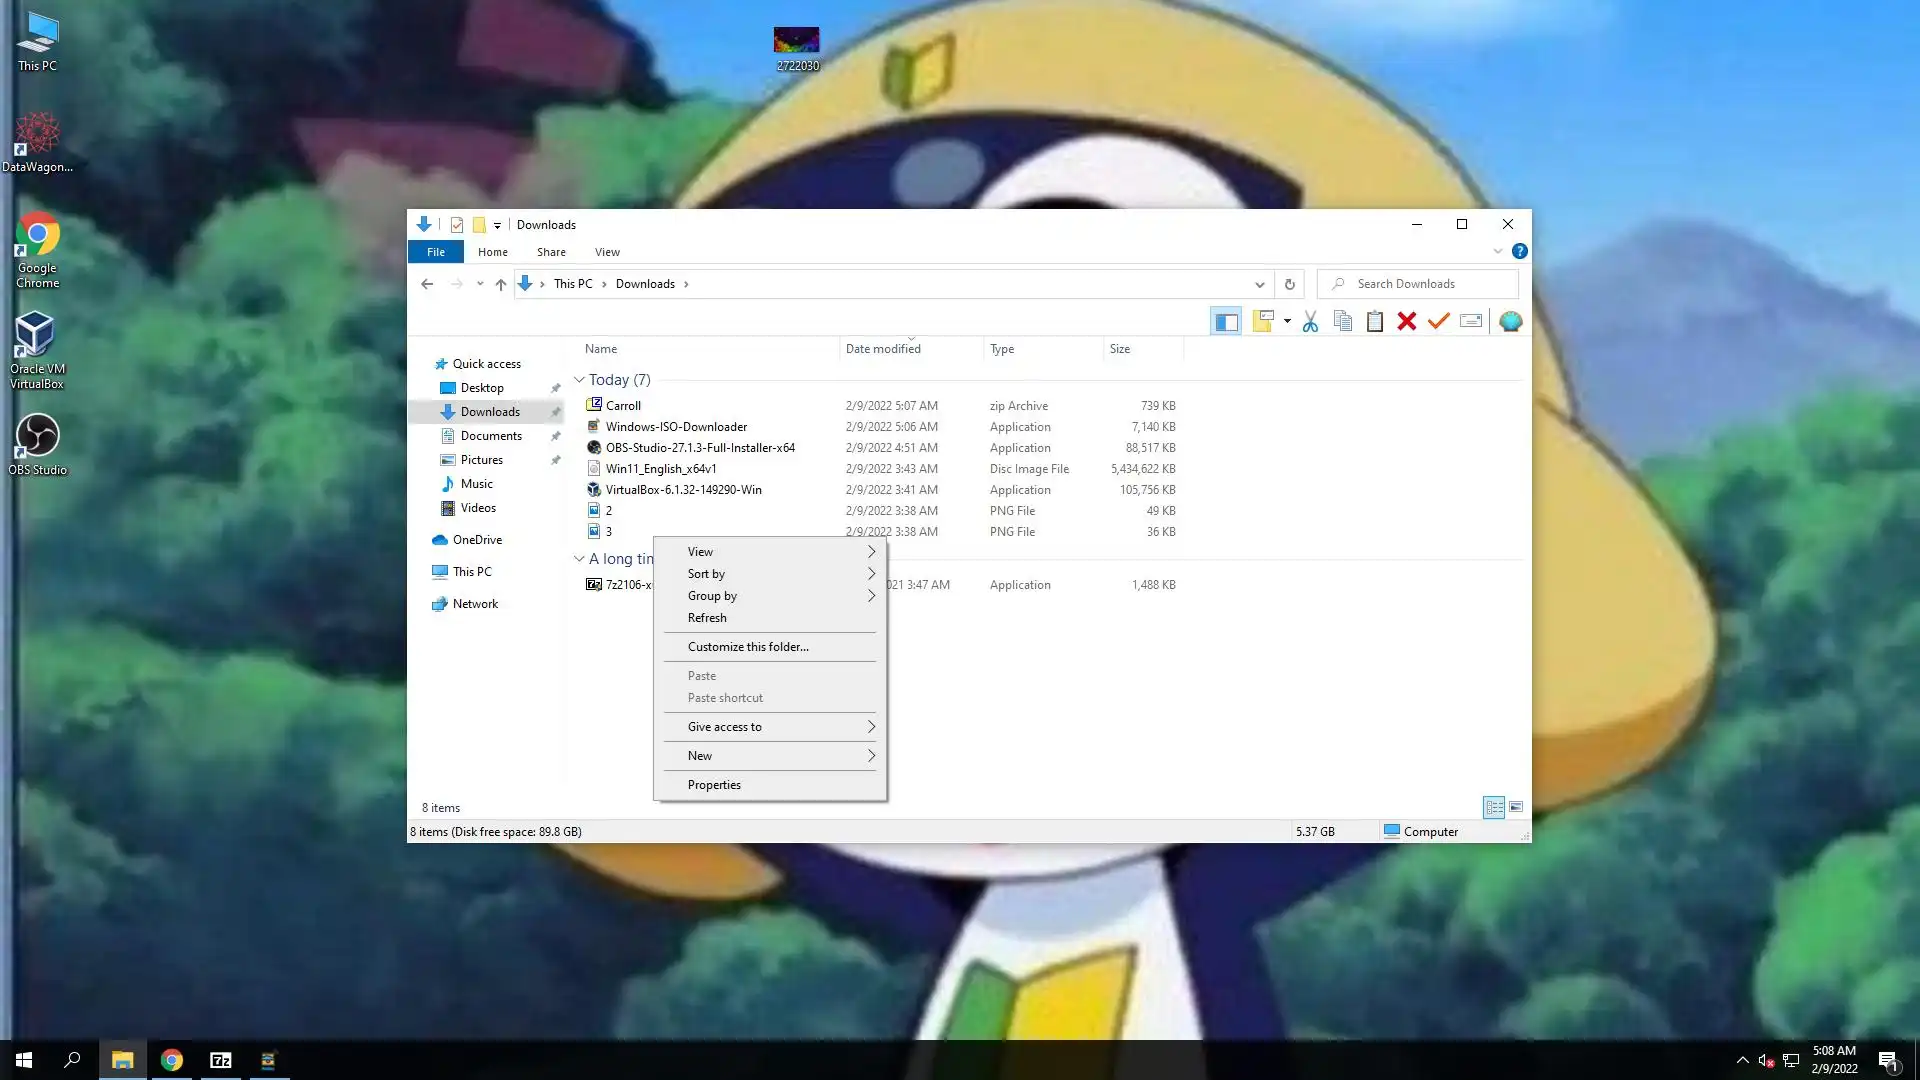Toggle the navigation pane toolbar button
Viewport: 1920px width, 1080px height.
tap(1226, 321)
